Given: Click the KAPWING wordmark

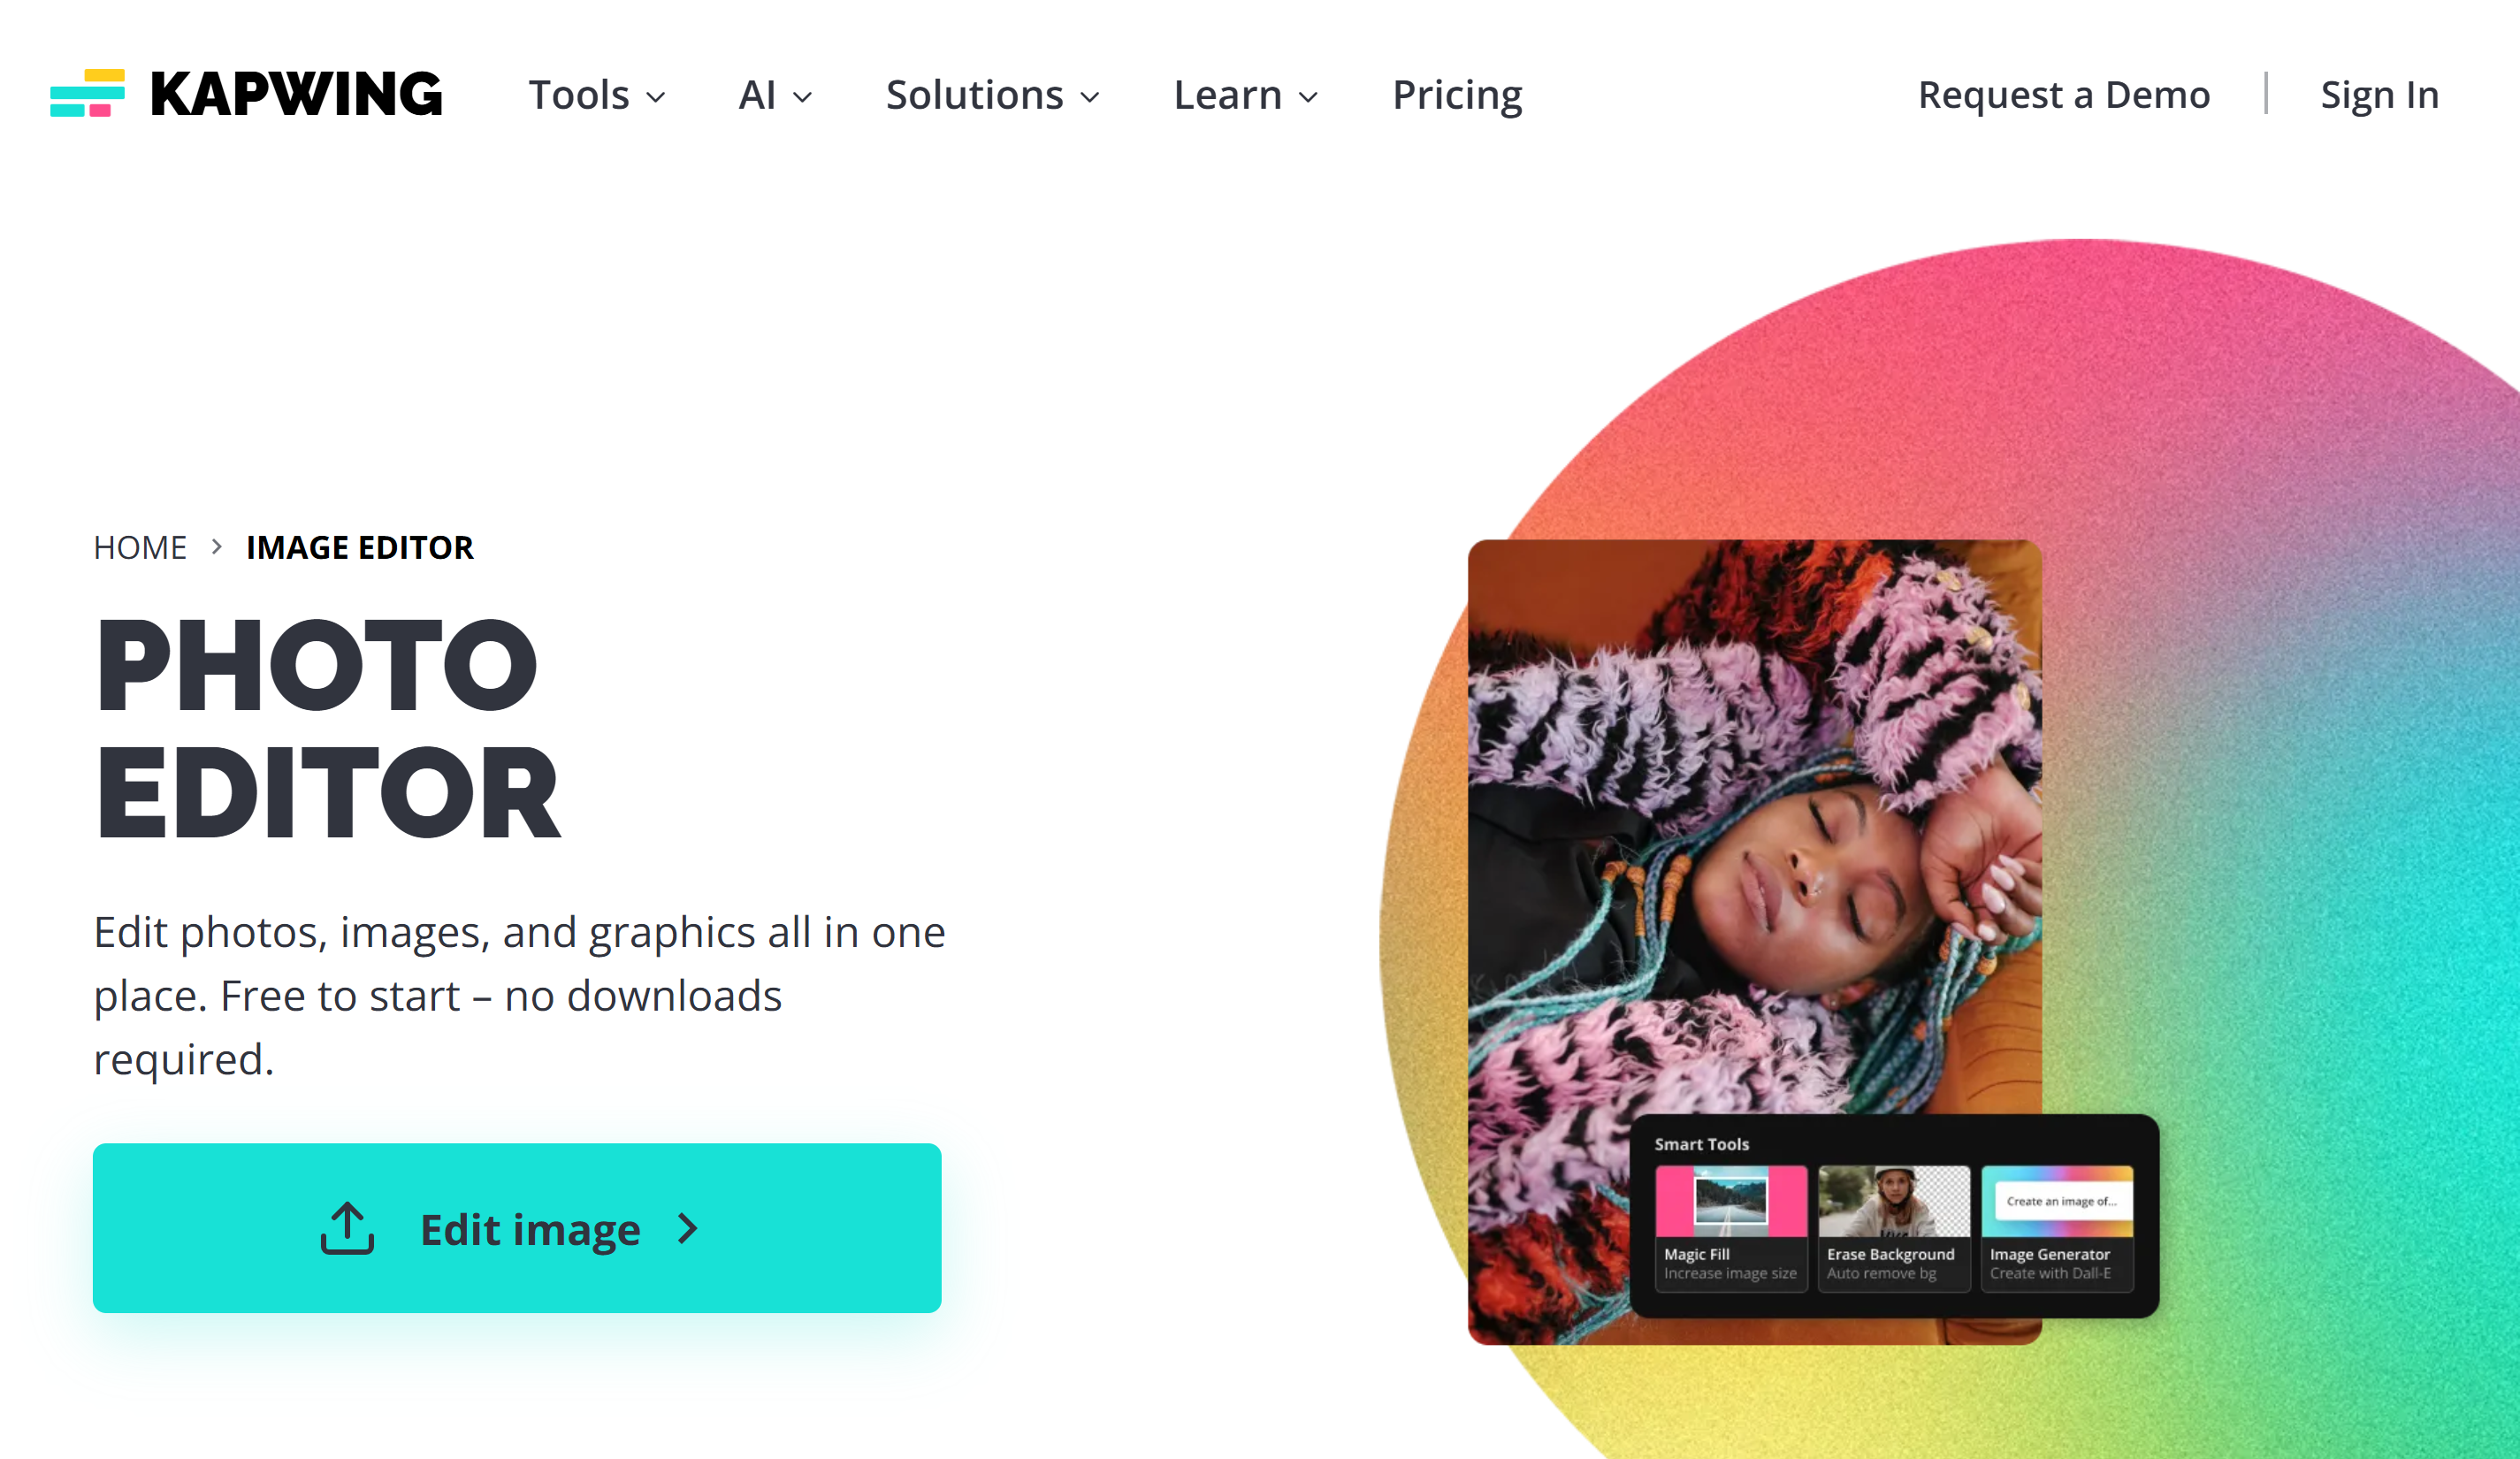Looking at the screenshot, I should 296,94.
